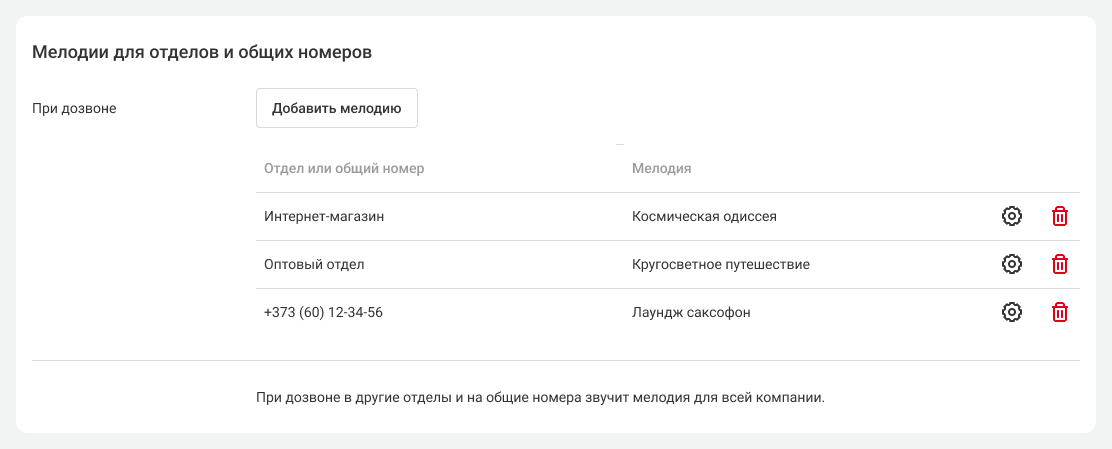The image size is (1112, 449).
Task: Configure melody for +373 (60) 12-34-56
Action: [x=1011, y=312]
